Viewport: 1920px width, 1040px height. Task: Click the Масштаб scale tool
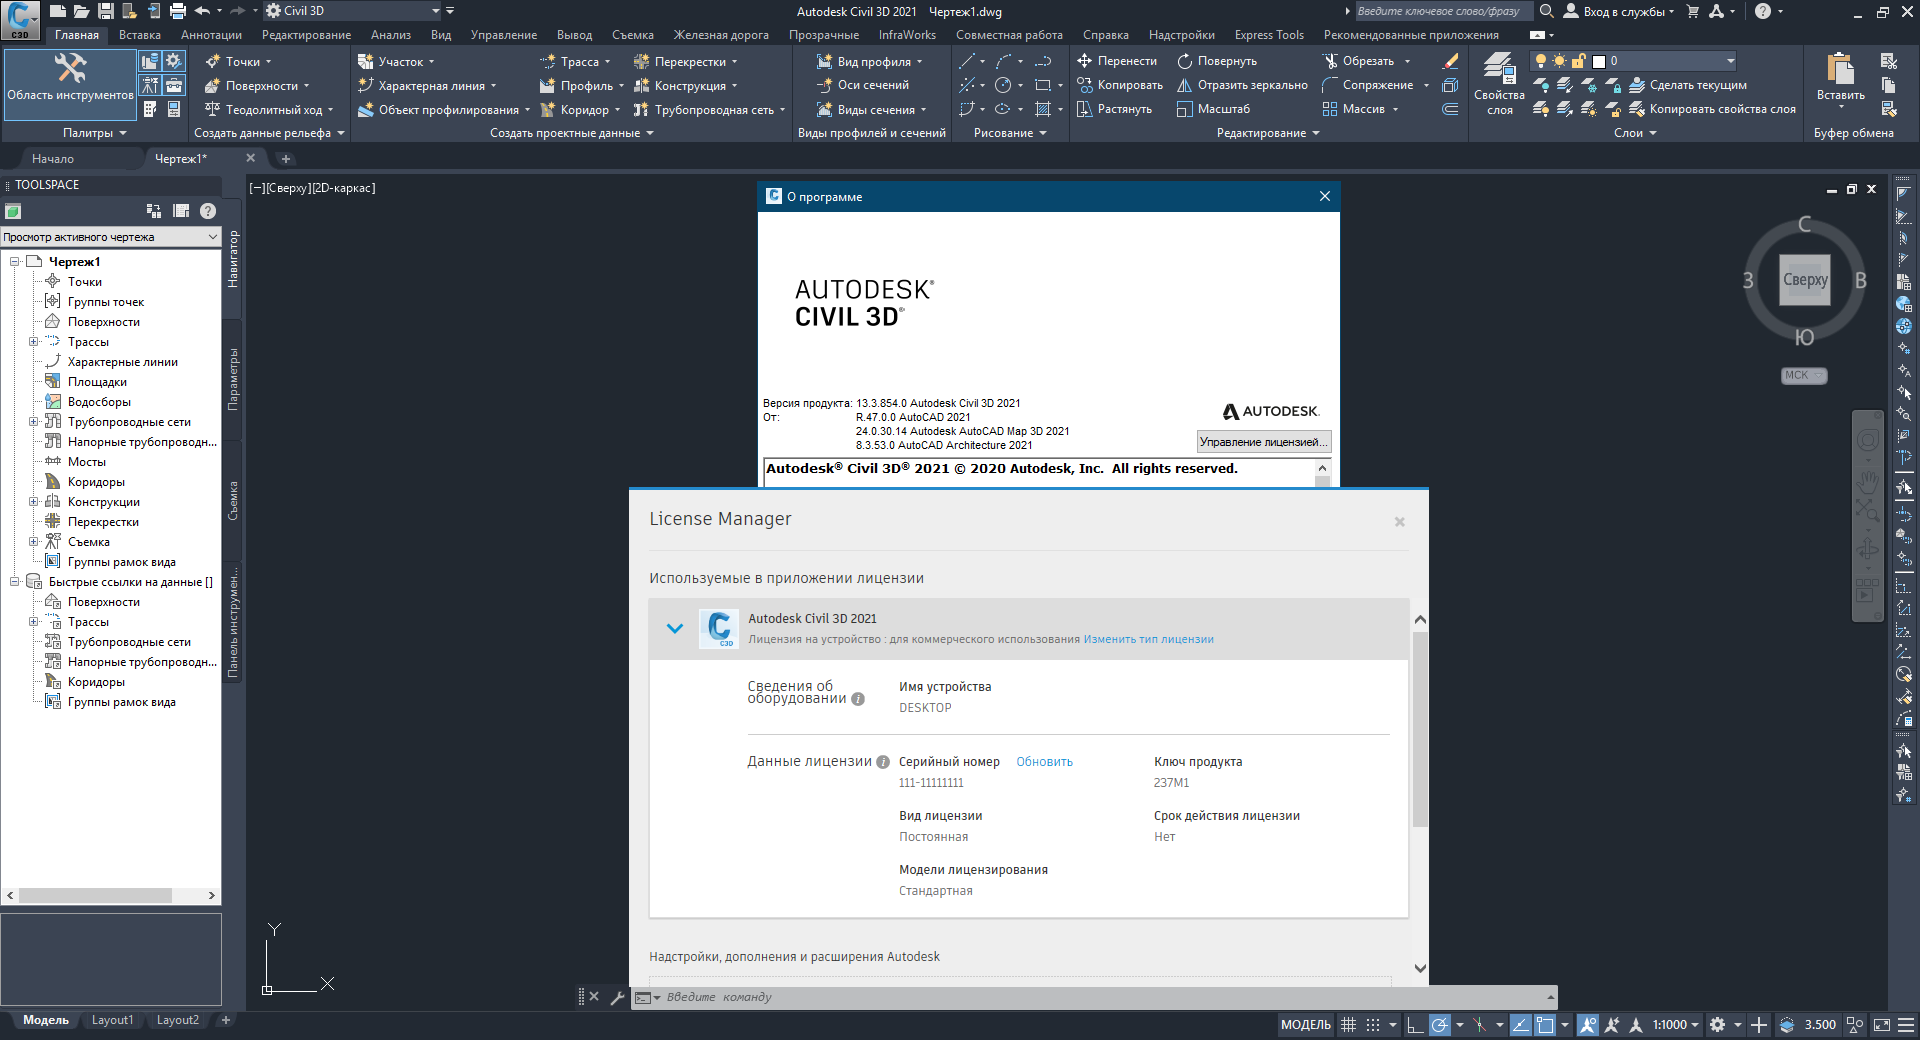tap(1214, 109)
